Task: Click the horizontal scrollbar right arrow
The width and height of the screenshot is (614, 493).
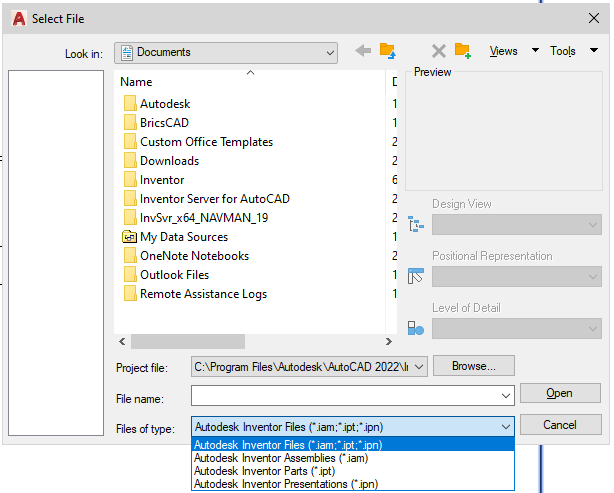Action: [x=388, y=341]
